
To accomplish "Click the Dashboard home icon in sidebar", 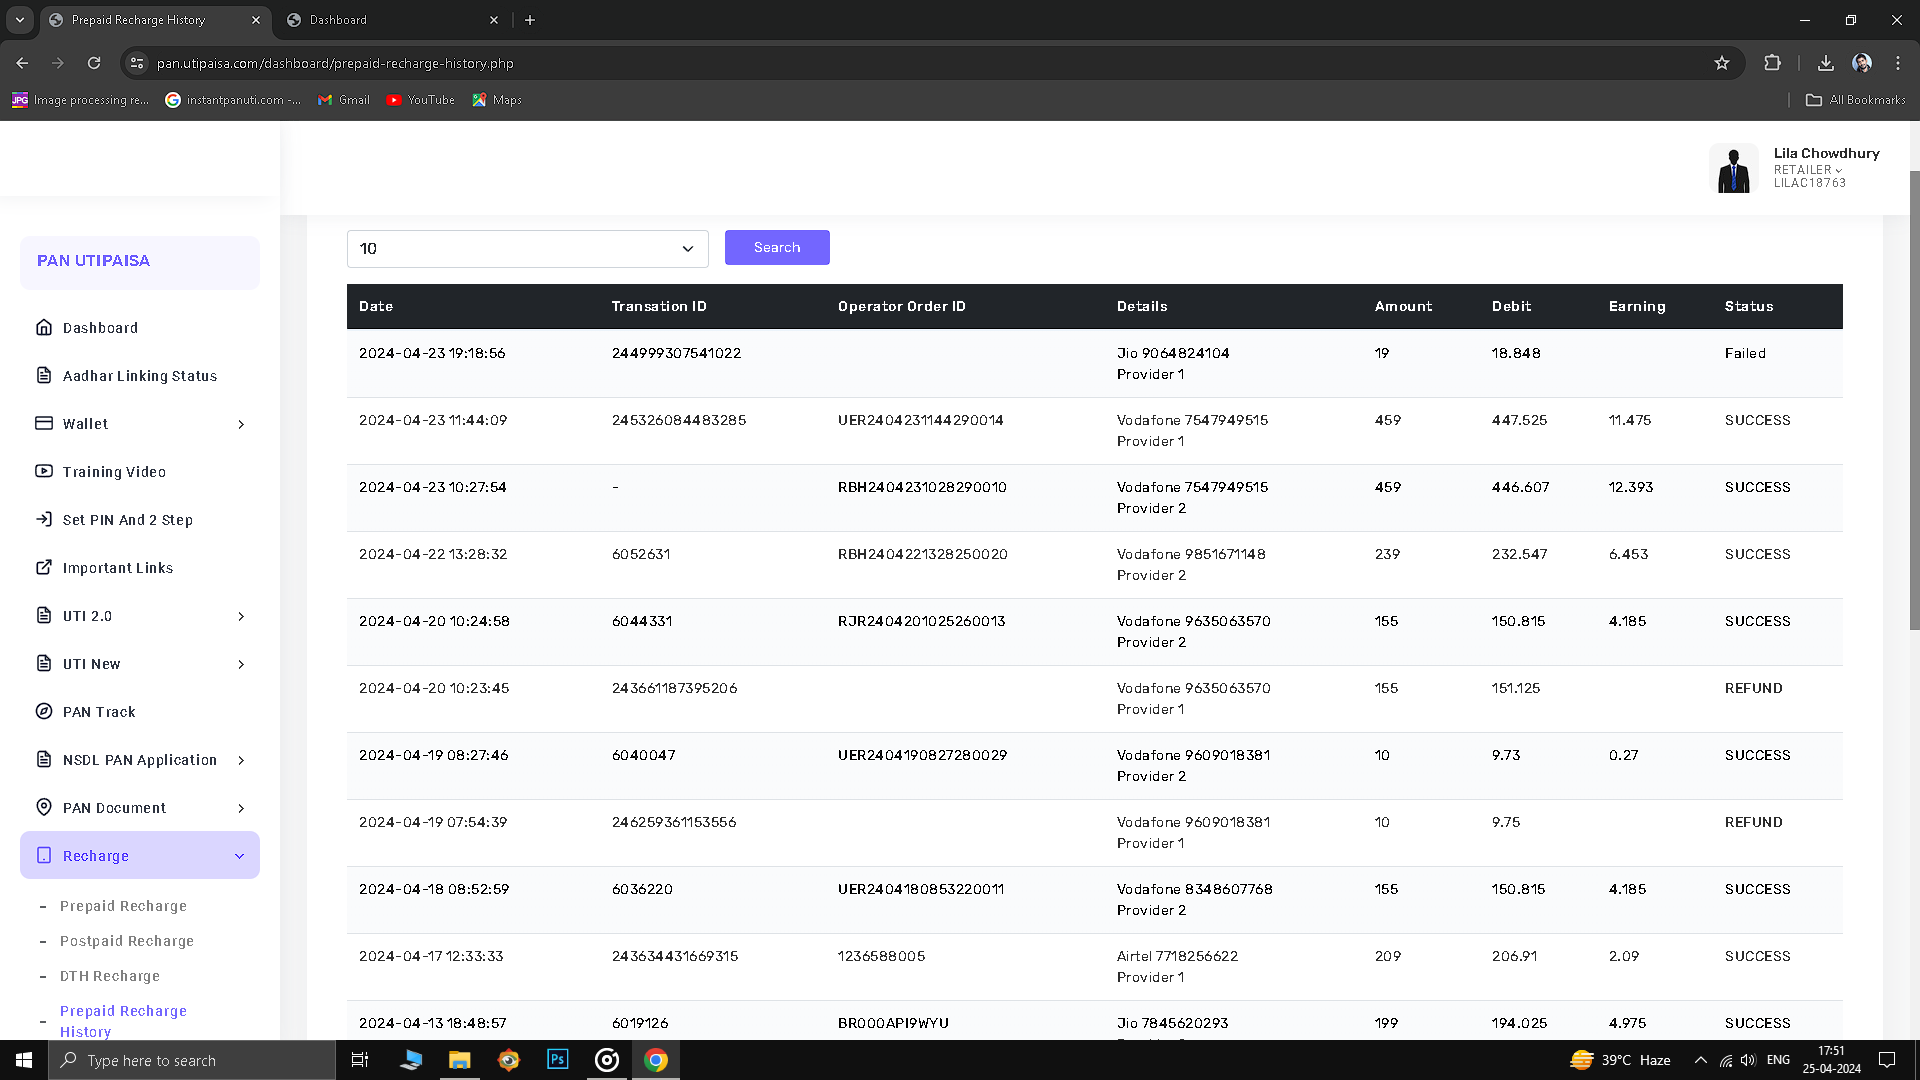I will point(44,328).
